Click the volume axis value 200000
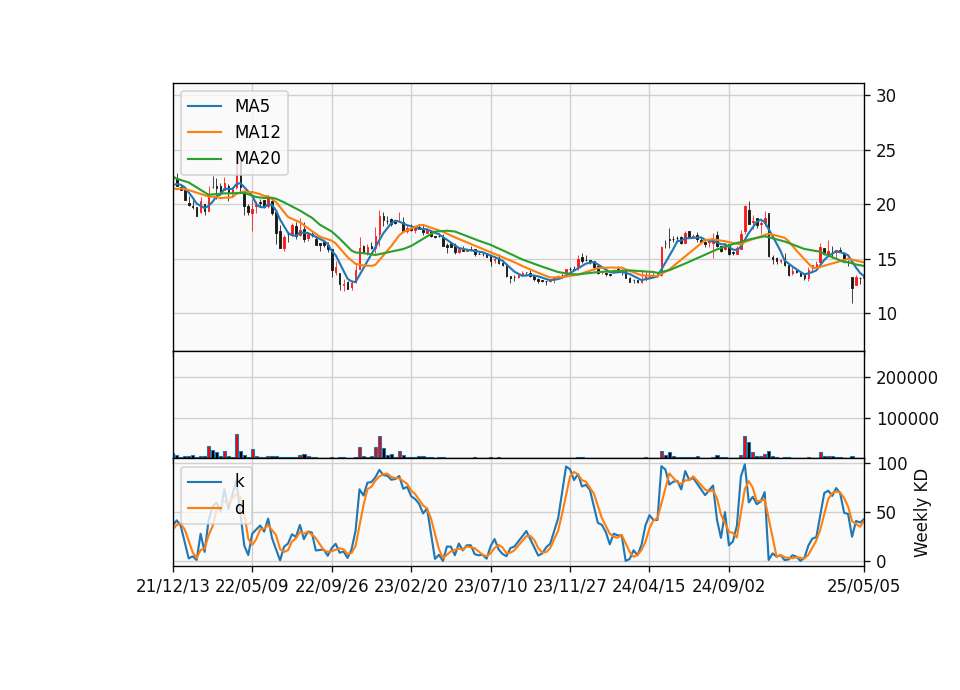960x690 pixels. pyautogui.click(x=907, y=378)
